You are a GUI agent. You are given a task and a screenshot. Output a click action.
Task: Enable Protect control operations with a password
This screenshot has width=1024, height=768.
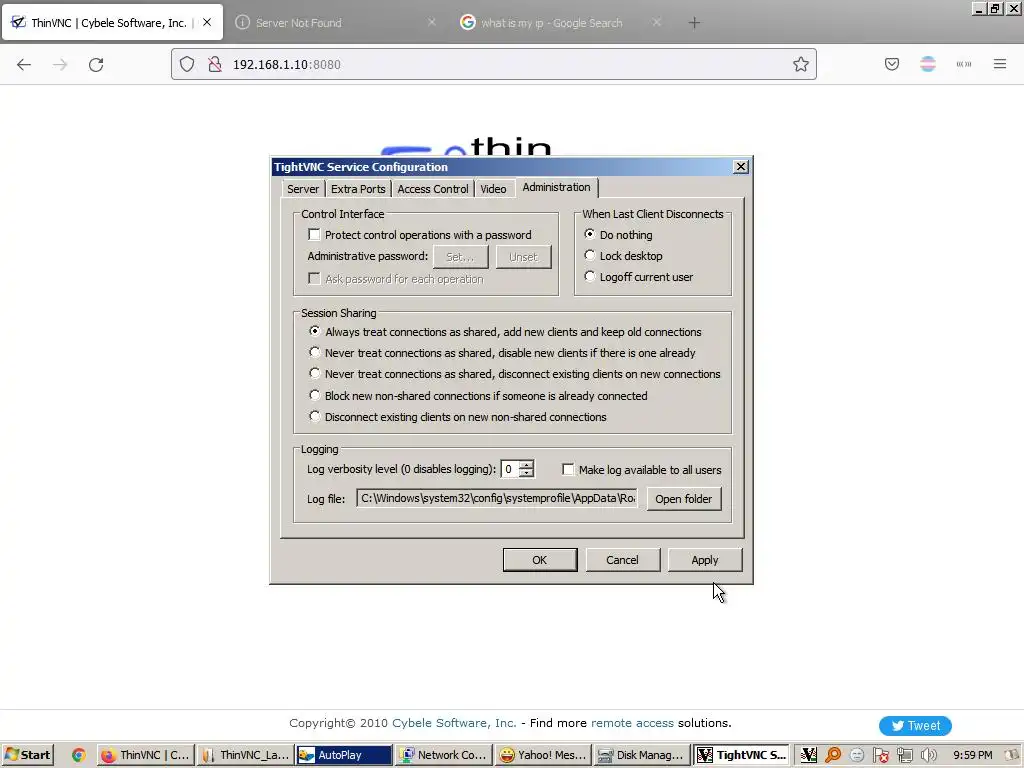point(314,234)
